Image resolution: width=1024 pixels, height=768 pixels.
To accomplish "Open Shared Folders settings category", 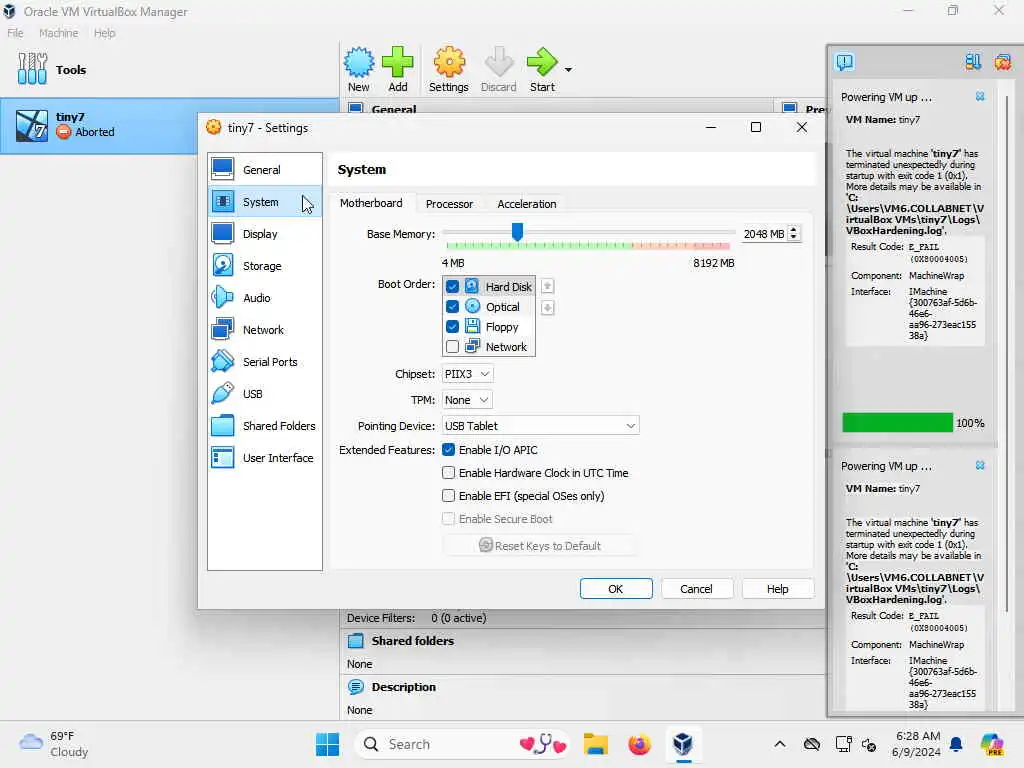I will pyautogui.click(x=264, y=426).
